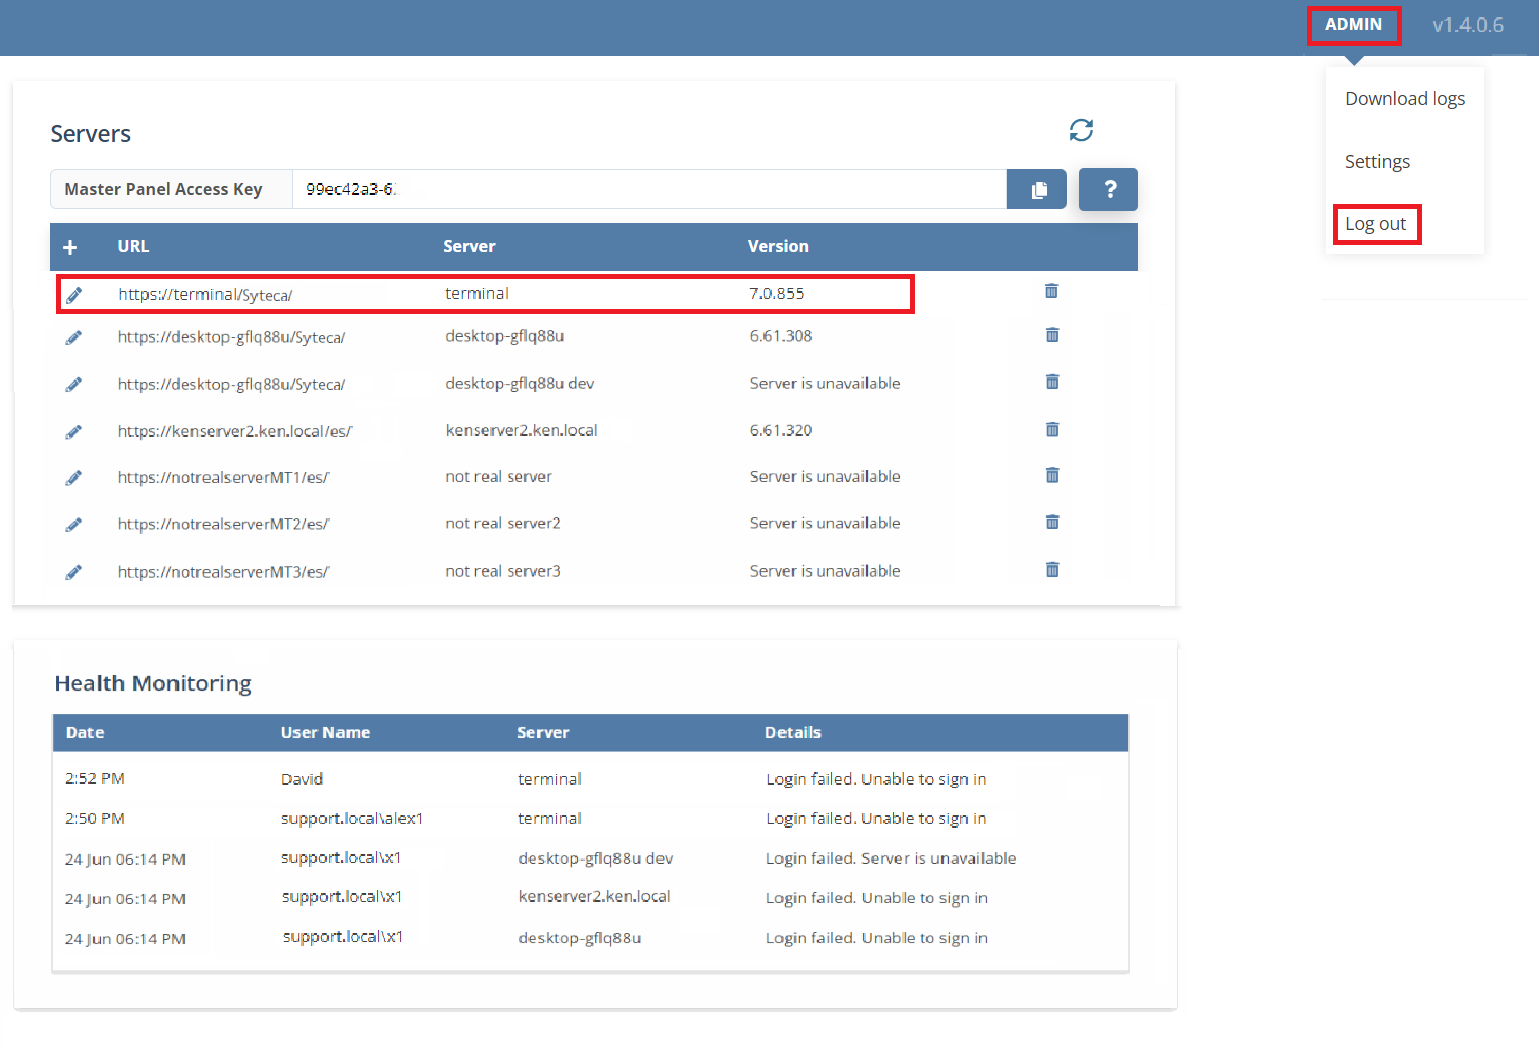Delete the not real server2 entry

(x=1052, y=522)
